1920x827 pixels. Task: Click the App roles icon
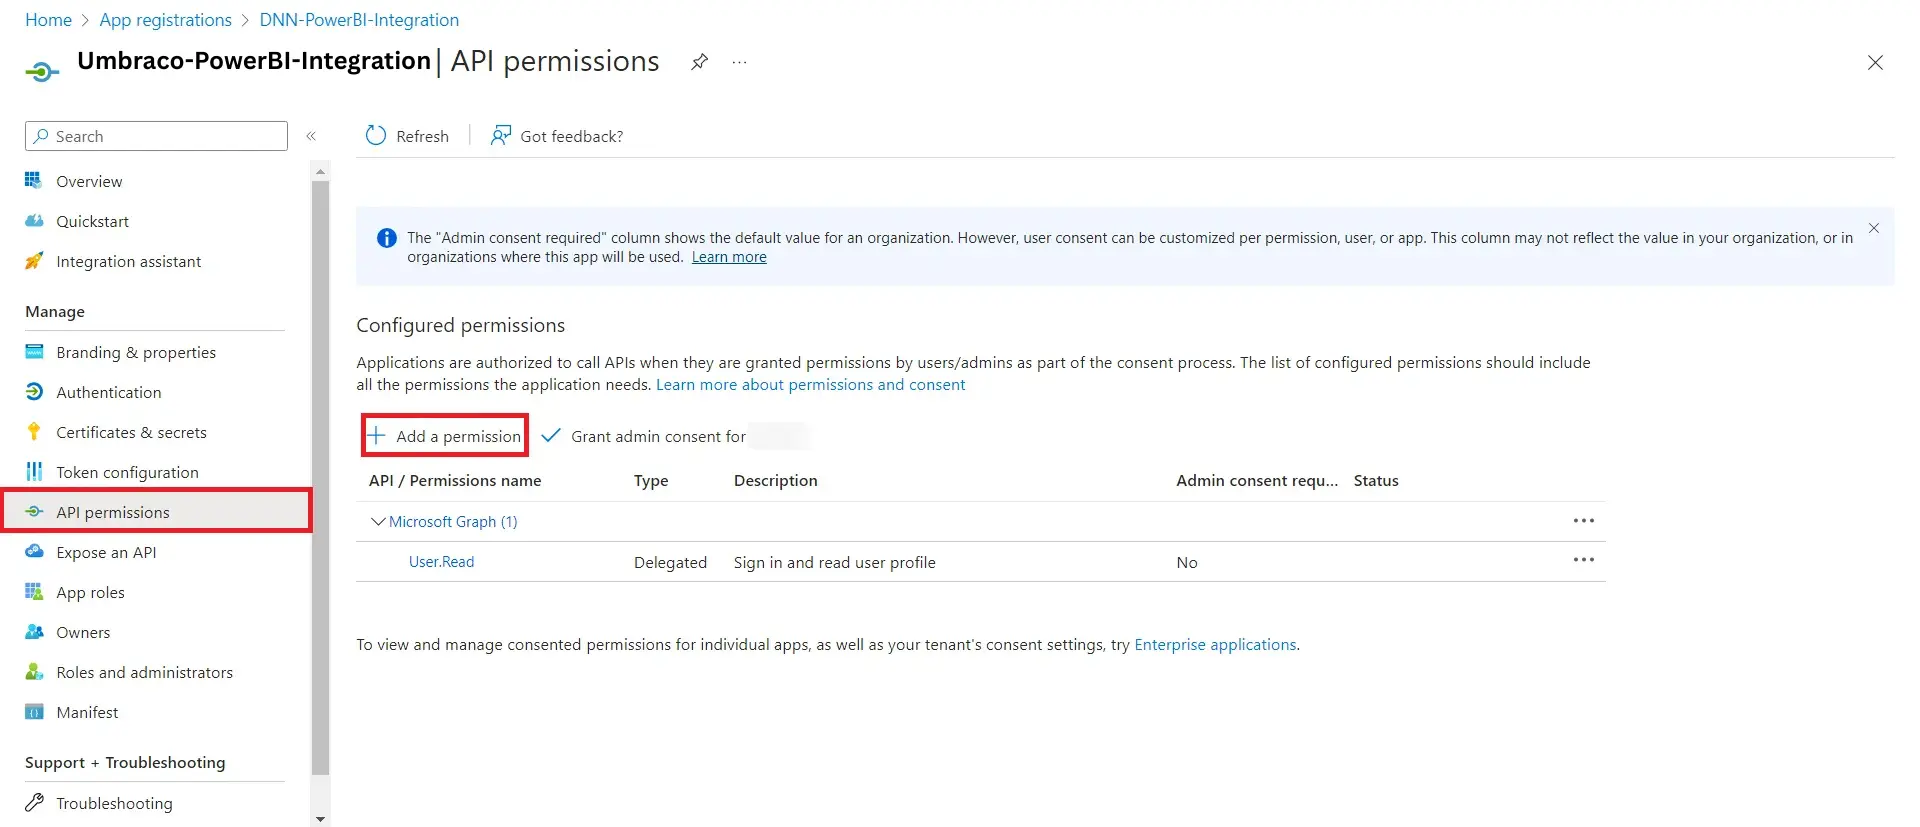[x=34, y=592]
